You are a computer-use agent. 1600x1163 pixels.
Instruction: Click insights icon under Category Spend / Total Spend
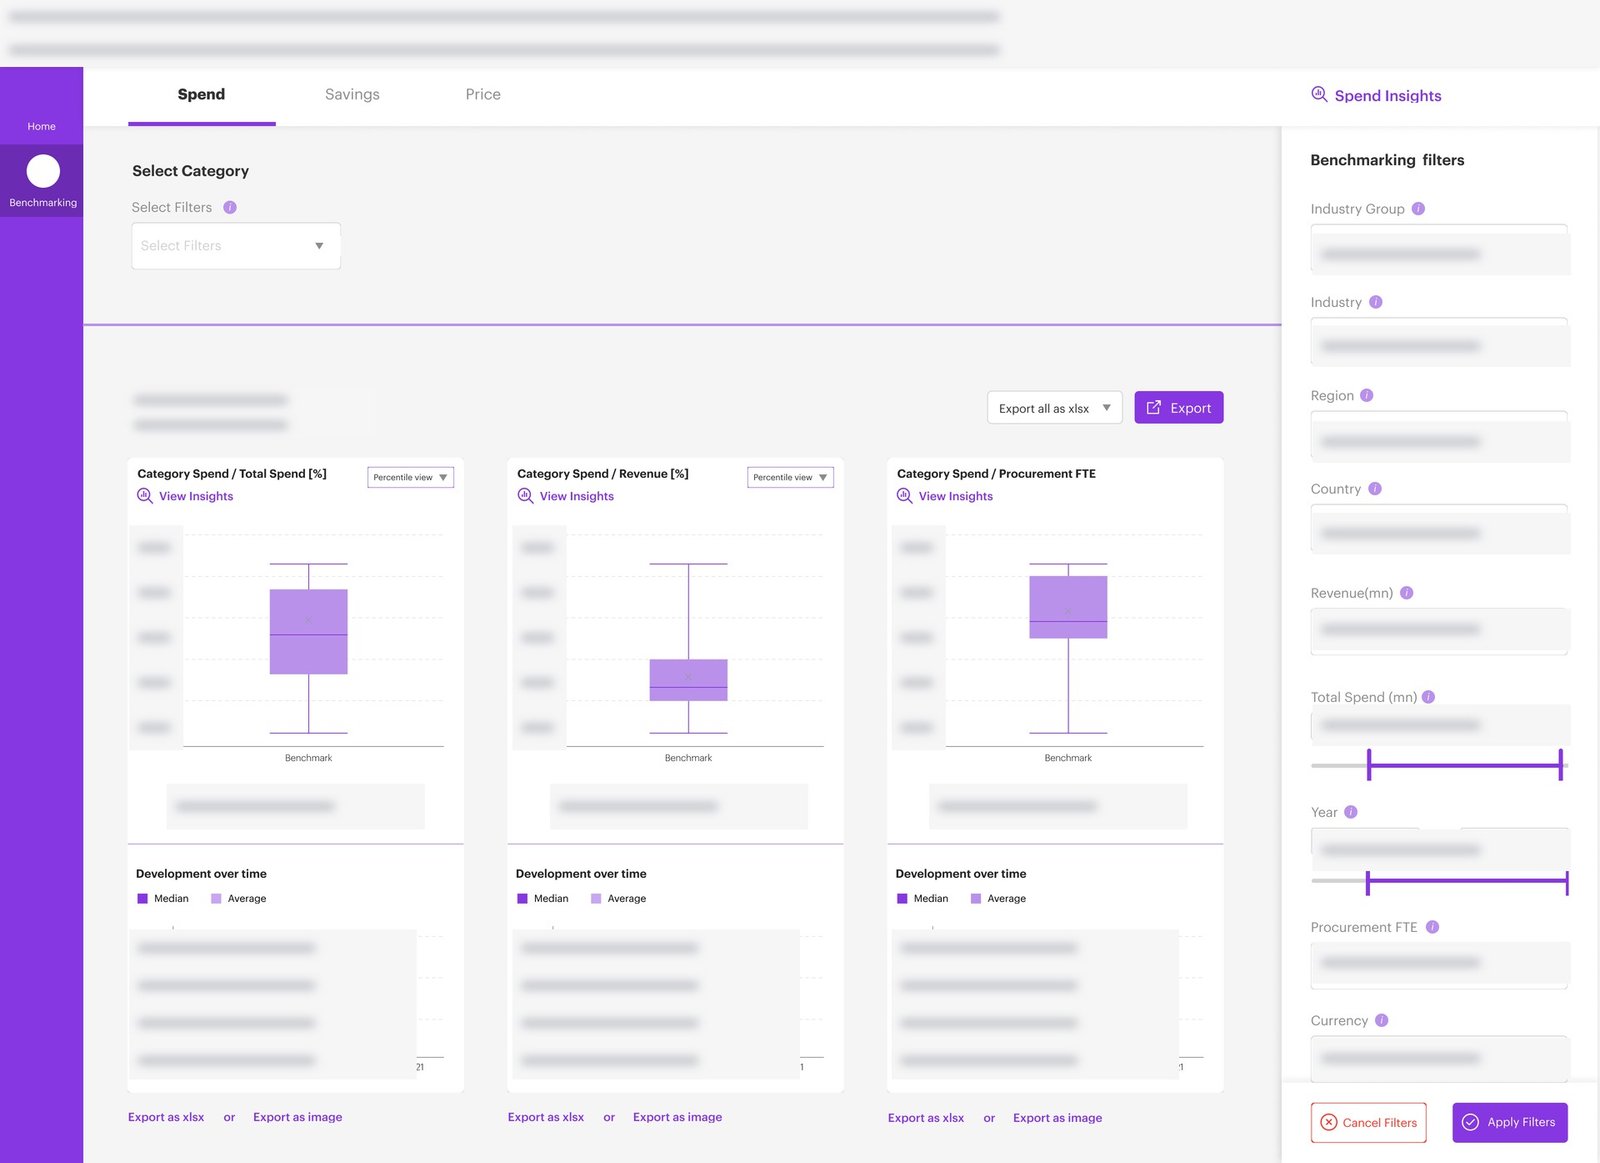(145, 496)
